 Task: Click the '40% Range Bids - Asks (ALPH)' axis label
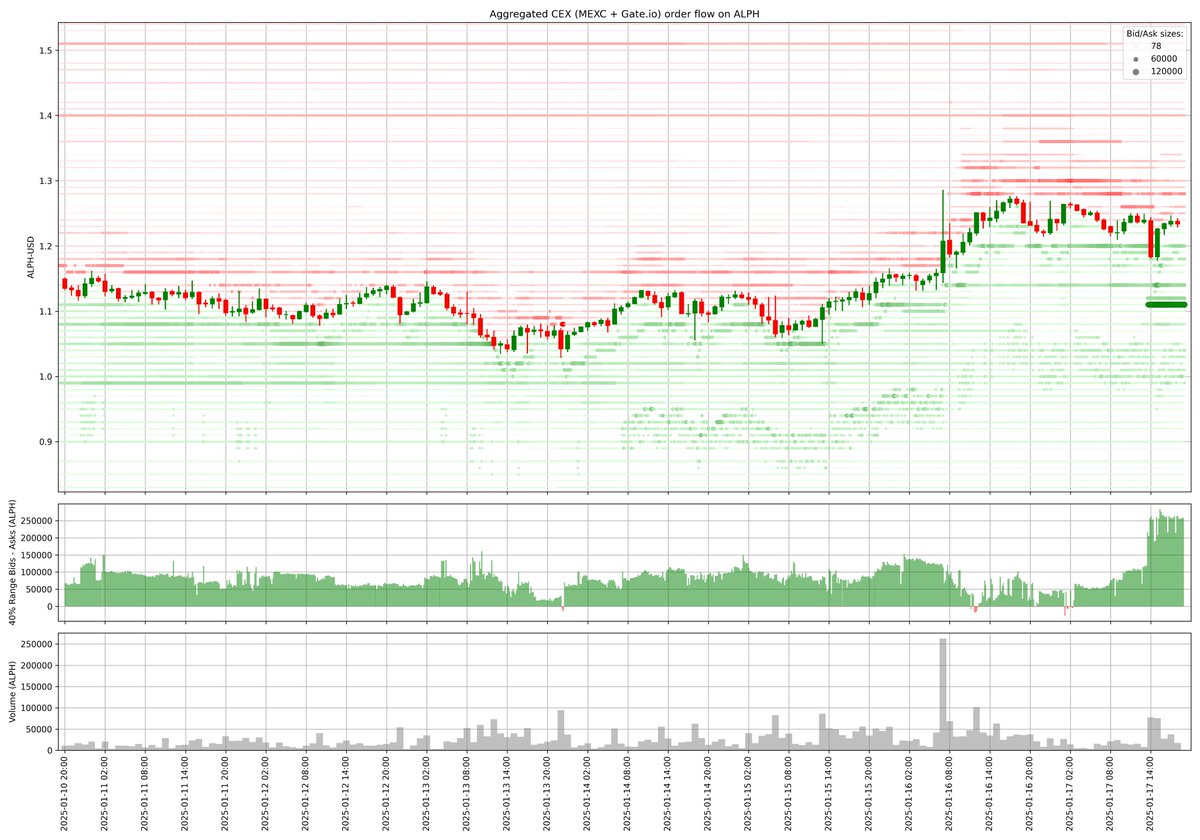tap(15, 562)
